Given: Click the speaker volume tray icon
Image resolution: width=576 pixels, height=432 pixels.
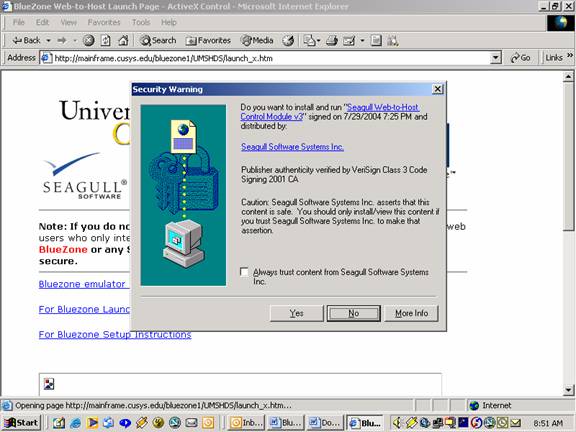Looking at the screenshot, I should pyautogui.click(x=397, y=423).
